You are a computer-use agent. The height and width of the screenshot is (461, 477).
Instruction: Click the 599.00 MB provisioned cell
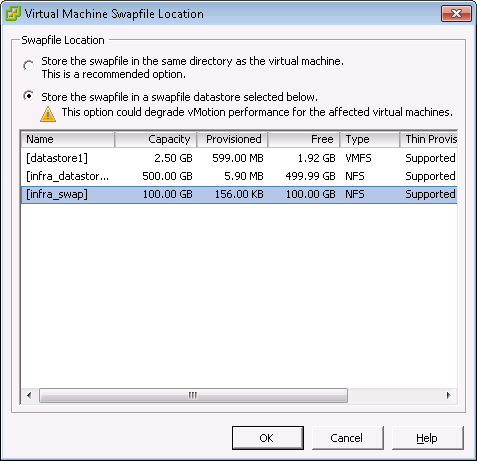pos(238,158)
